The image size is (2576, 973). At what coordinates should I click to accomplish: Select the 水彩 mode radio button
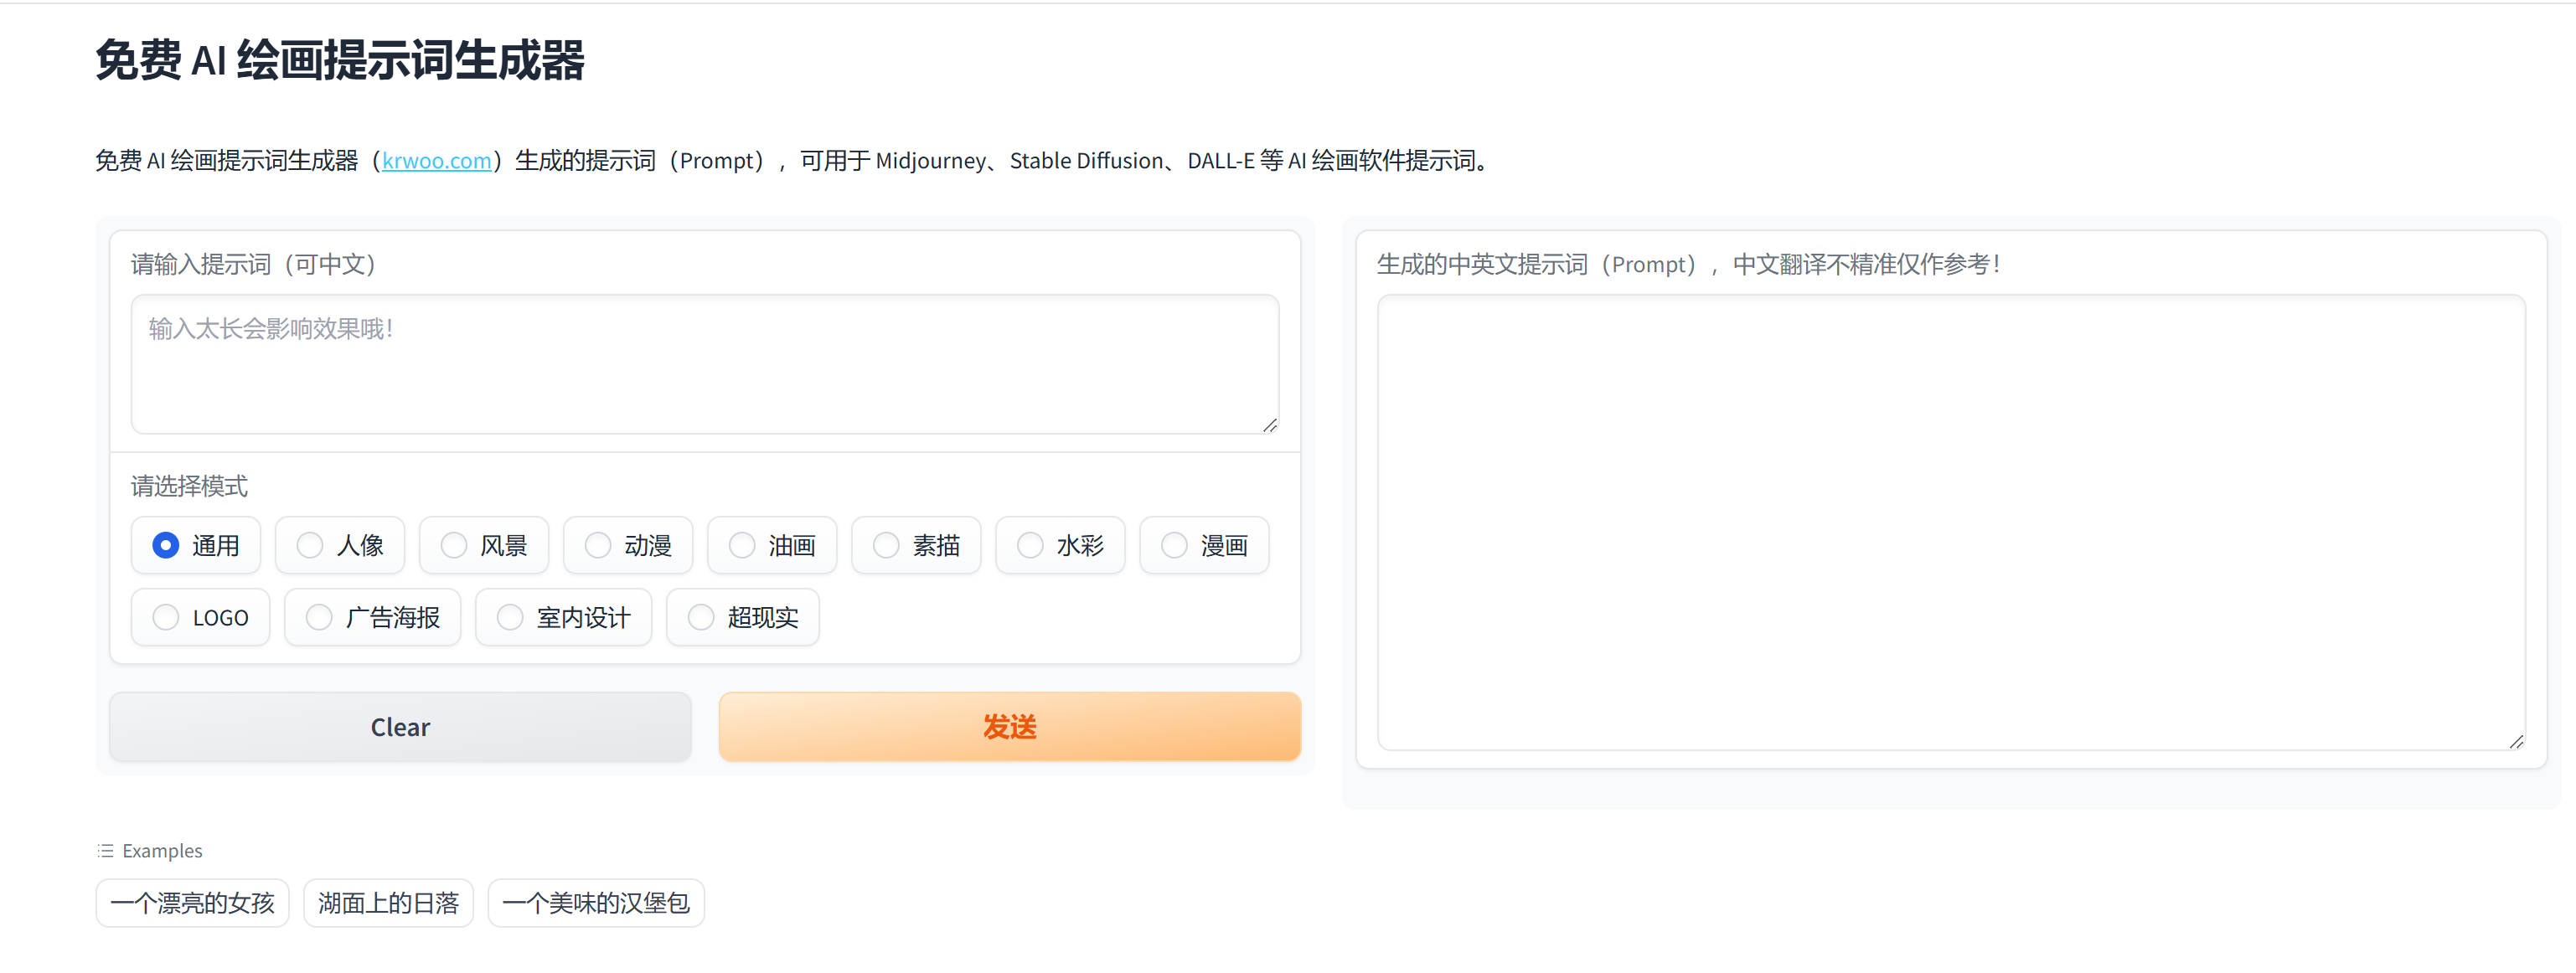tap(1030, 545)
